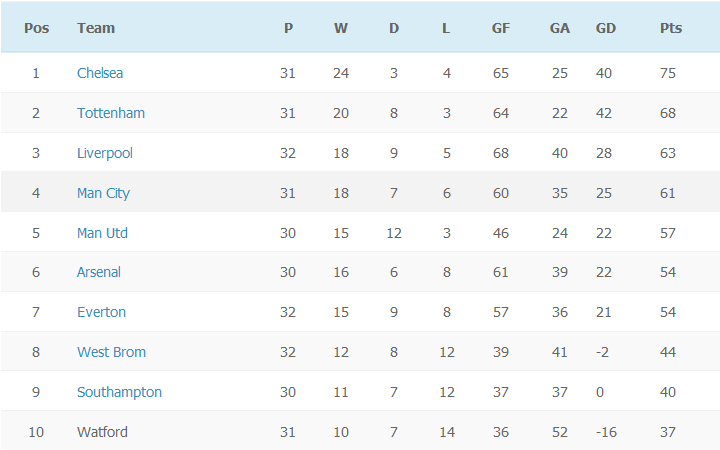Viewport: 720px width, 450px height.
Task: Select the Man City link
Action: (x=103, y=193)
